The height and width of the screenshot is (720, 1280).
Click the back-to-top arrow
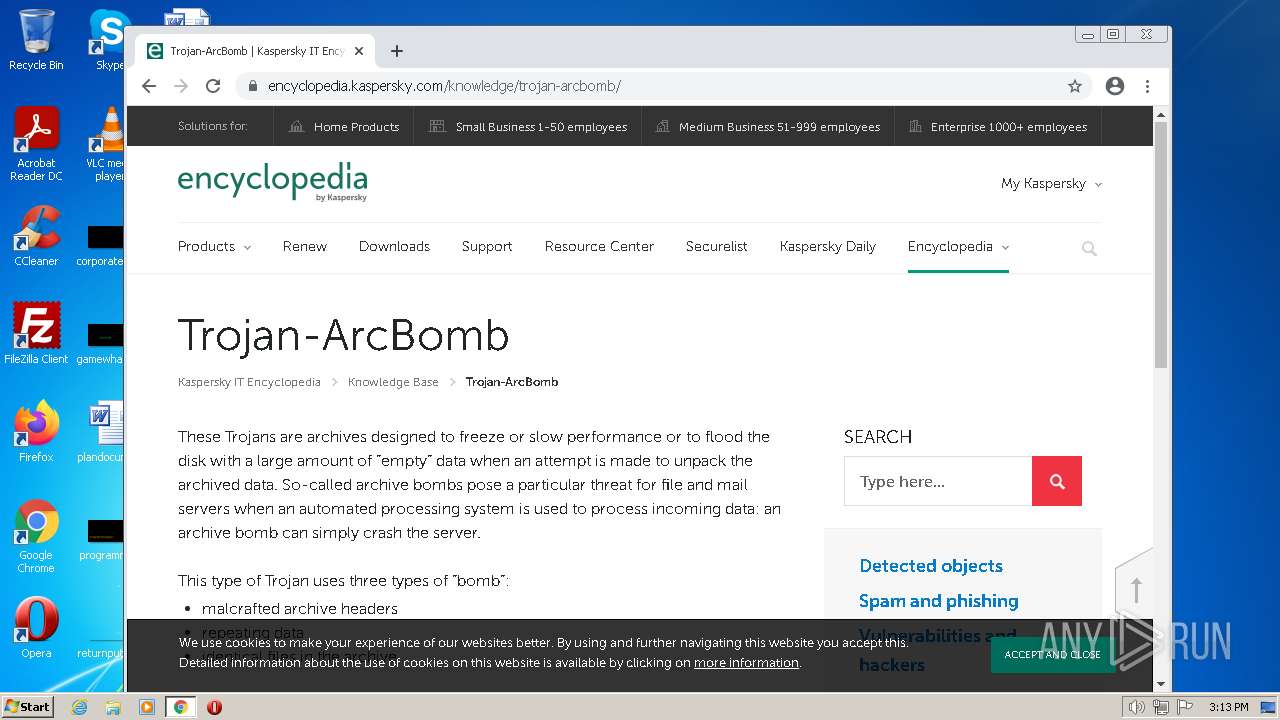coord(1136,588)
